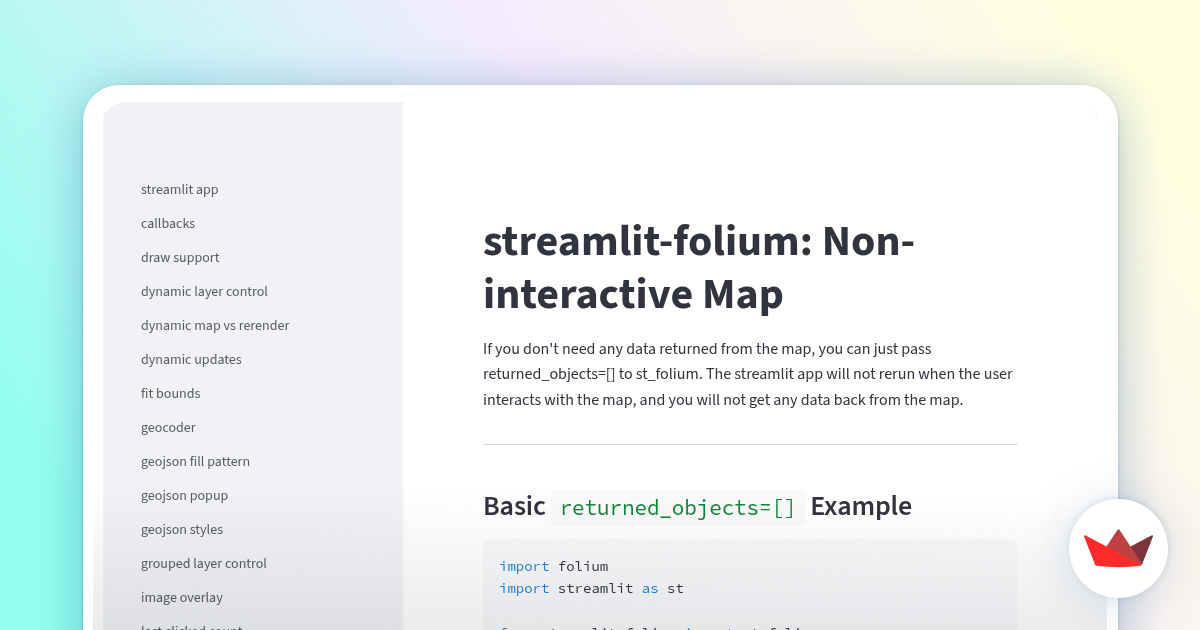Select geojson styles in sidebar

pyautogui.click(x=182, y=529)
